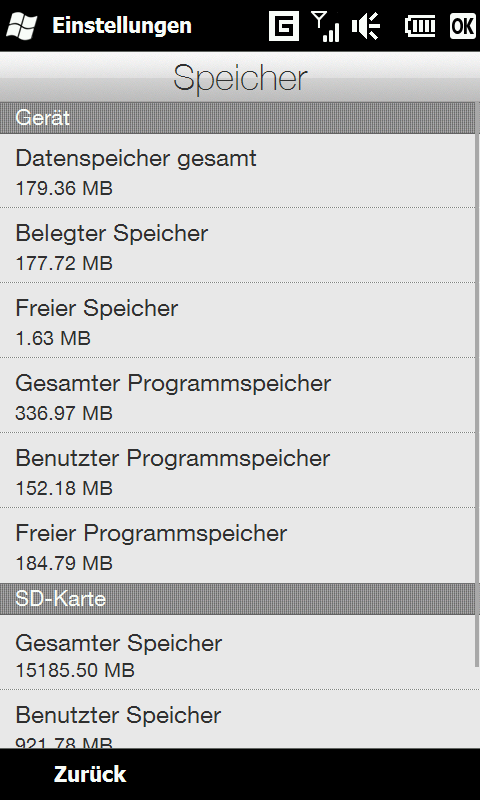Select the Datenspeicher gesamt entry
This screenshot has width=480, height=800.
click(x=238, y=171)
